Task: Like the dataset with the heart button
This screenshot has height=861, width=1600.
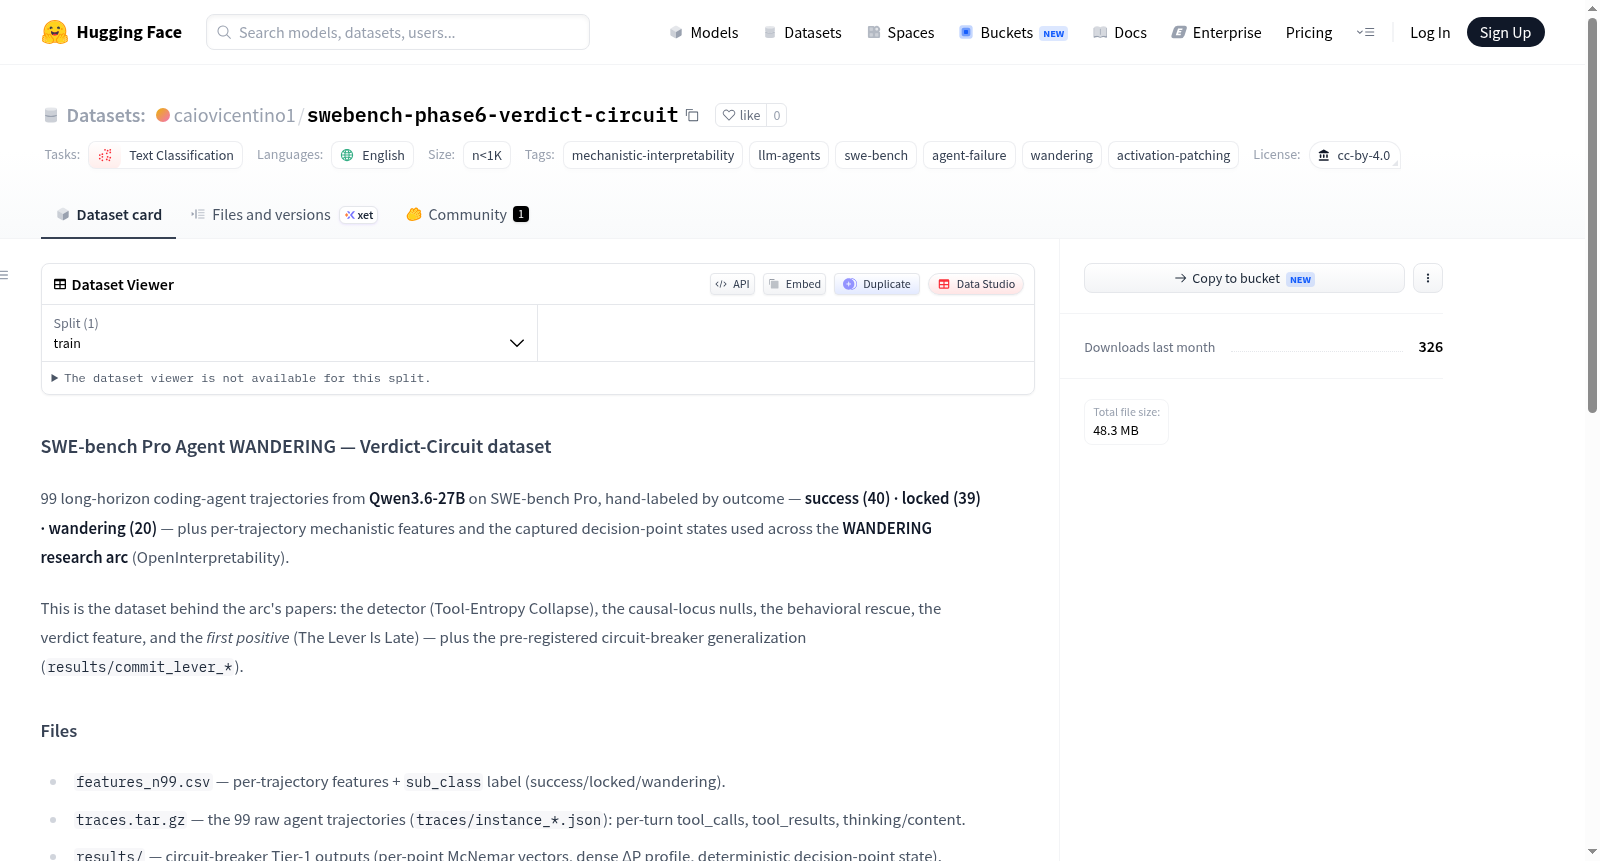Action: (742, 115)
